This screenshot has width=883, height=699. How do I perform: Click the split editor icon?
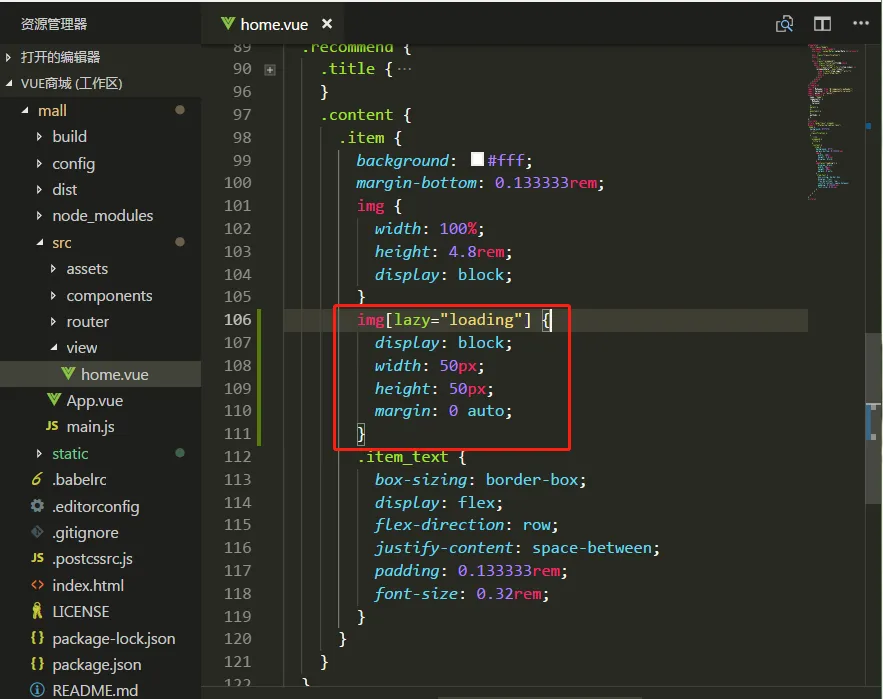pos(822,24)
